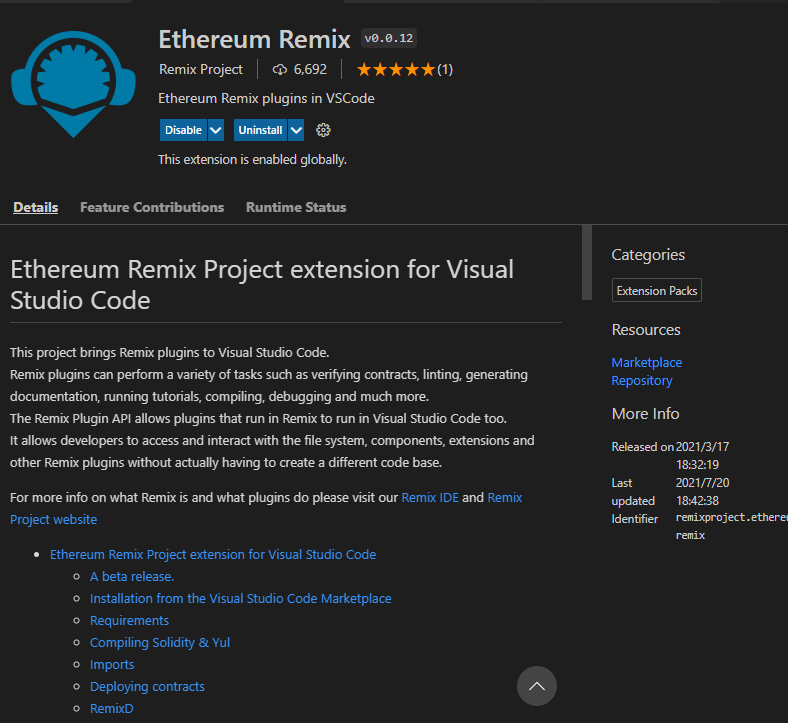
Task: Select the Extension Packs category
Action: point(657,290)
